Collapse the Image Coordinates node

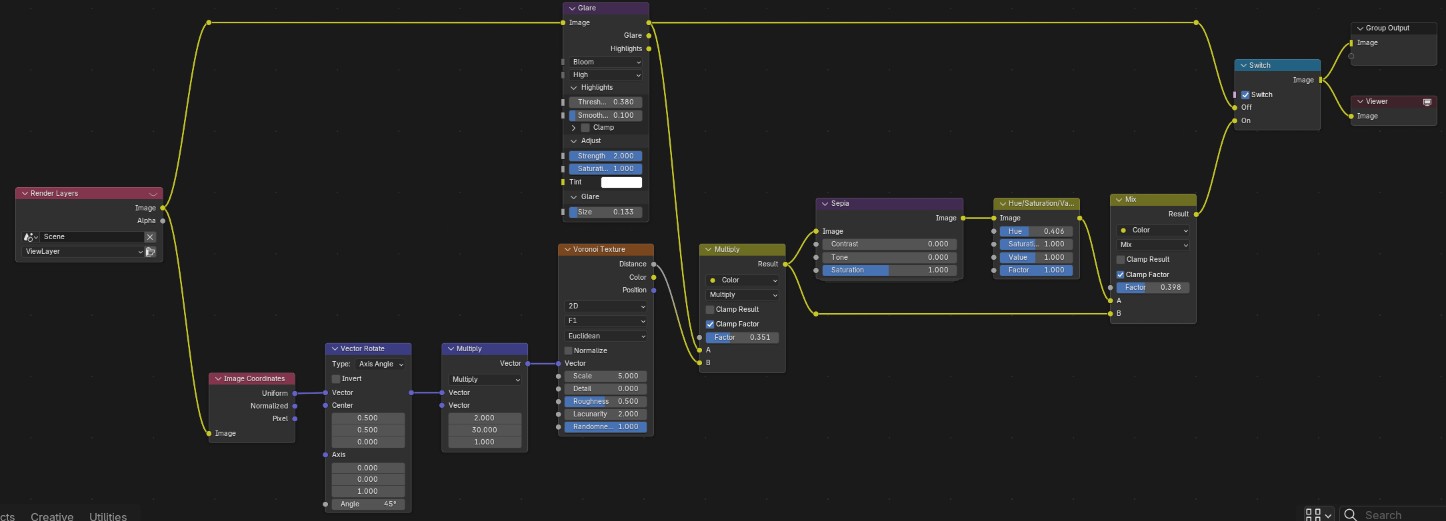click(x=217, y=379)
